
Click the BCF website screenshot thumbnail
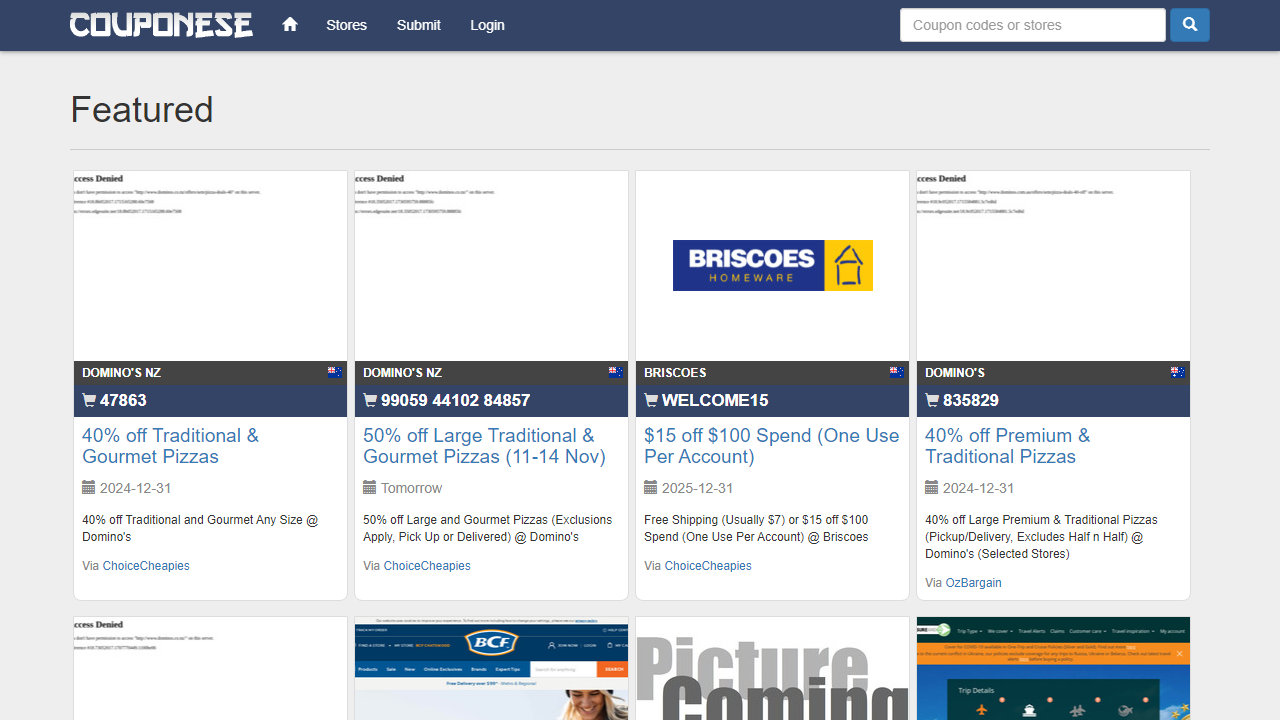(491, 668)
